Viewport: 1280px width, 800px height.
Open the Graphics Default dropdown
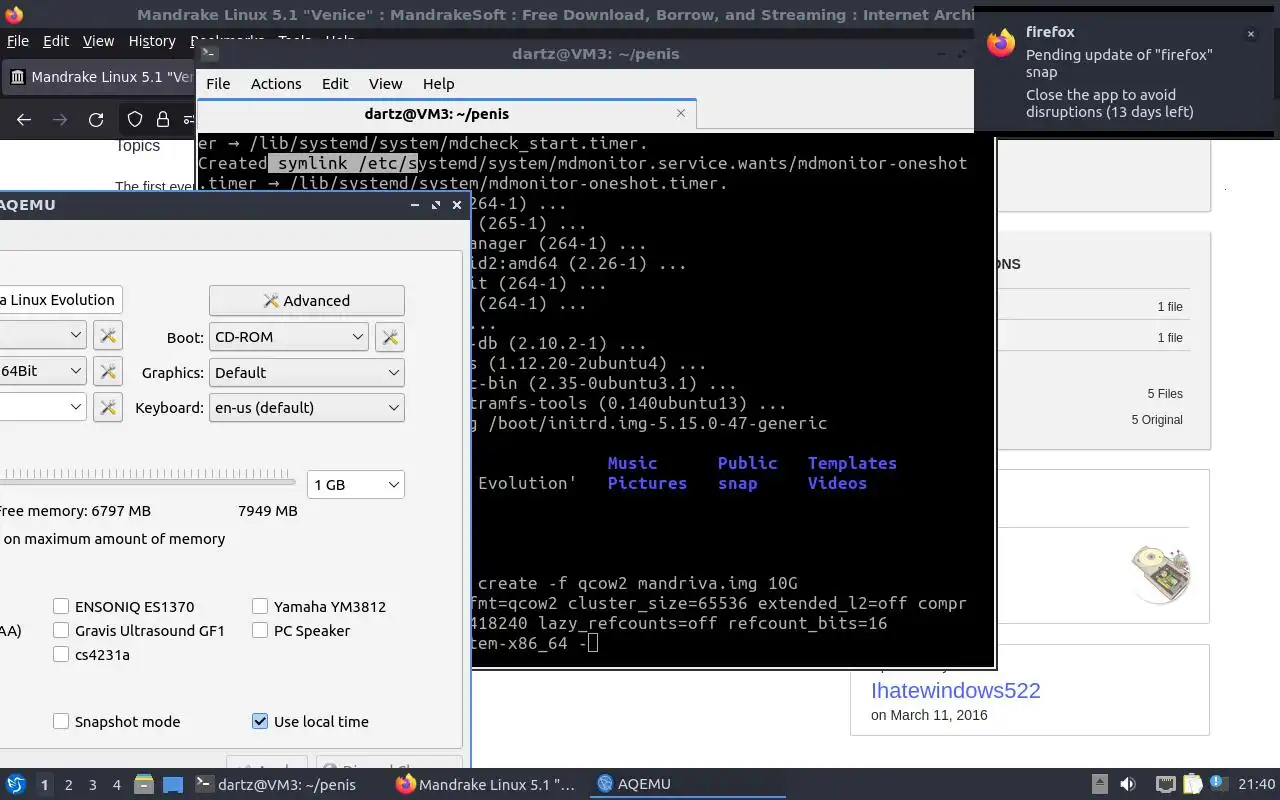306,372
